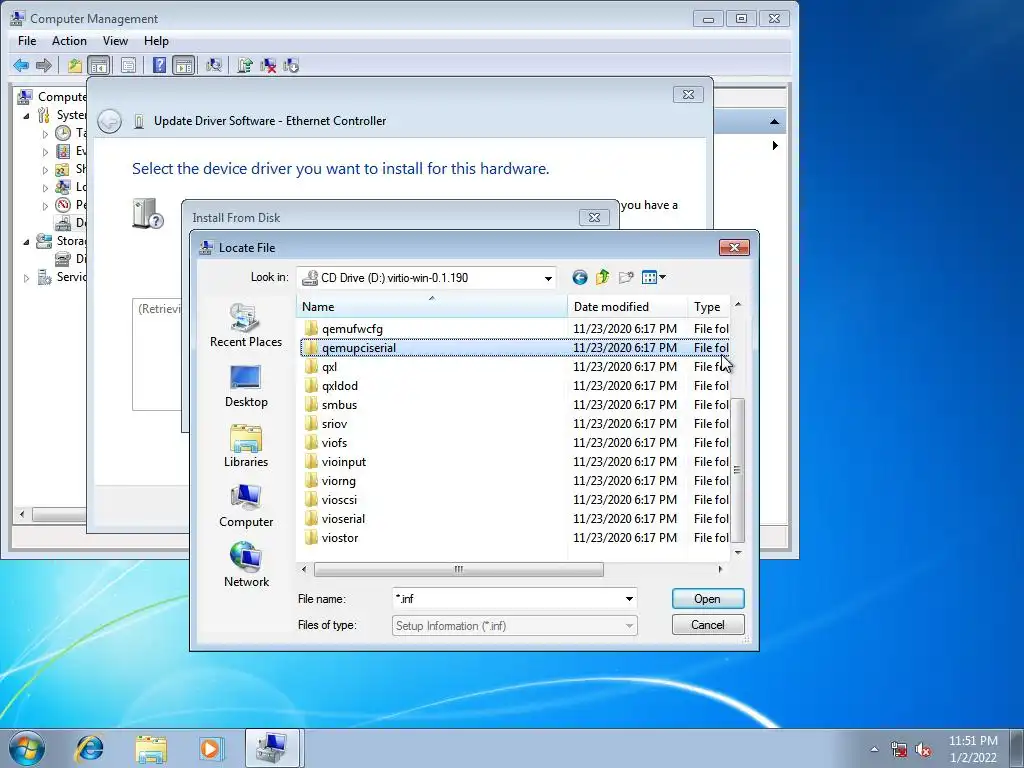Go back to last folder in Locate File
The width and height of the screenshot is (1024, 768).
tap(579, 278)
